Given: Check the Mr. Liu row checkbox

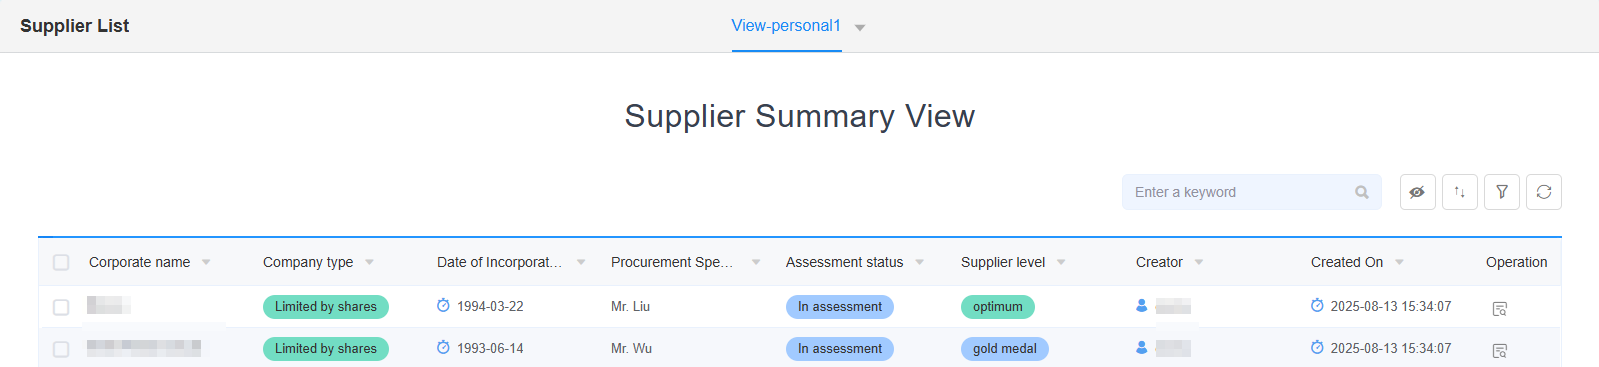Looking at the screenshot, I should coord(61,307).
